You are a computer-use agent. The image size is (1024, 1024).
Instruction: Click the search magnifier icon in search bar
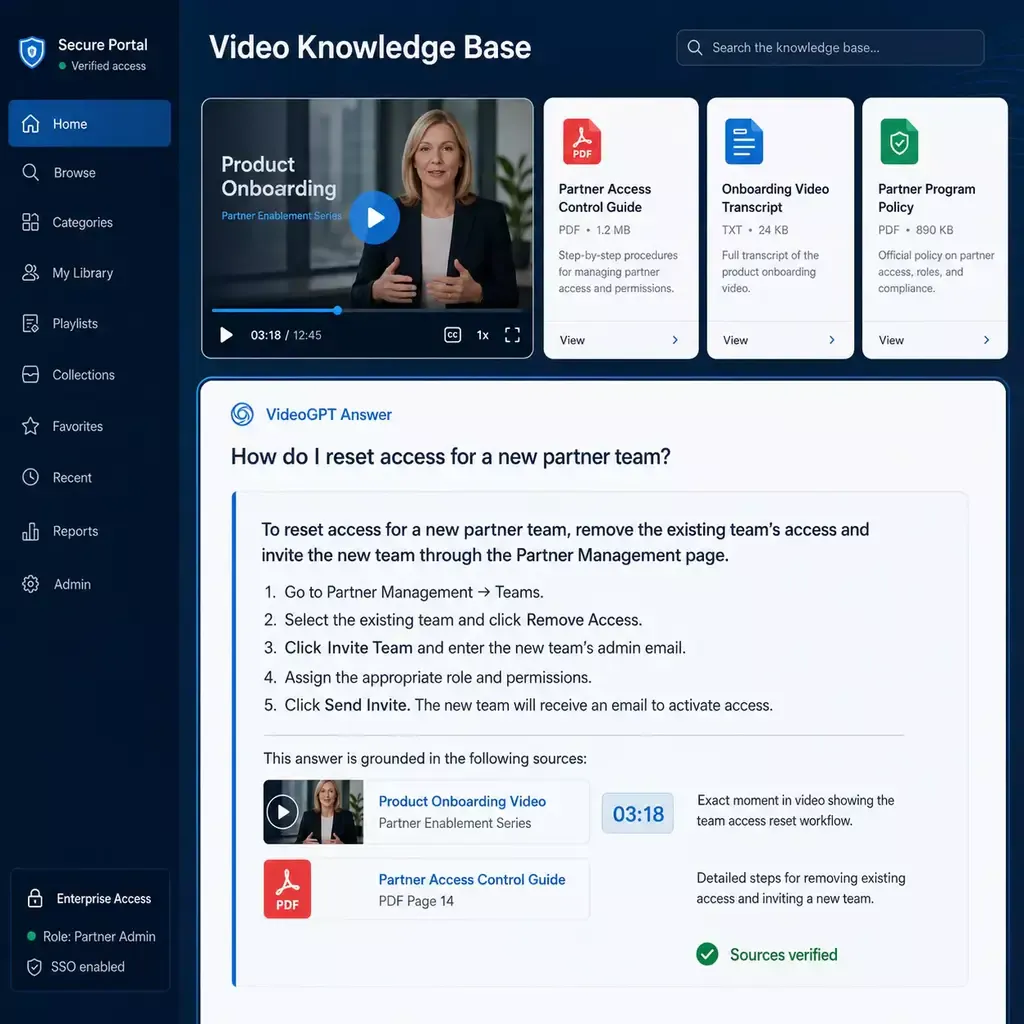coord(695,48)
